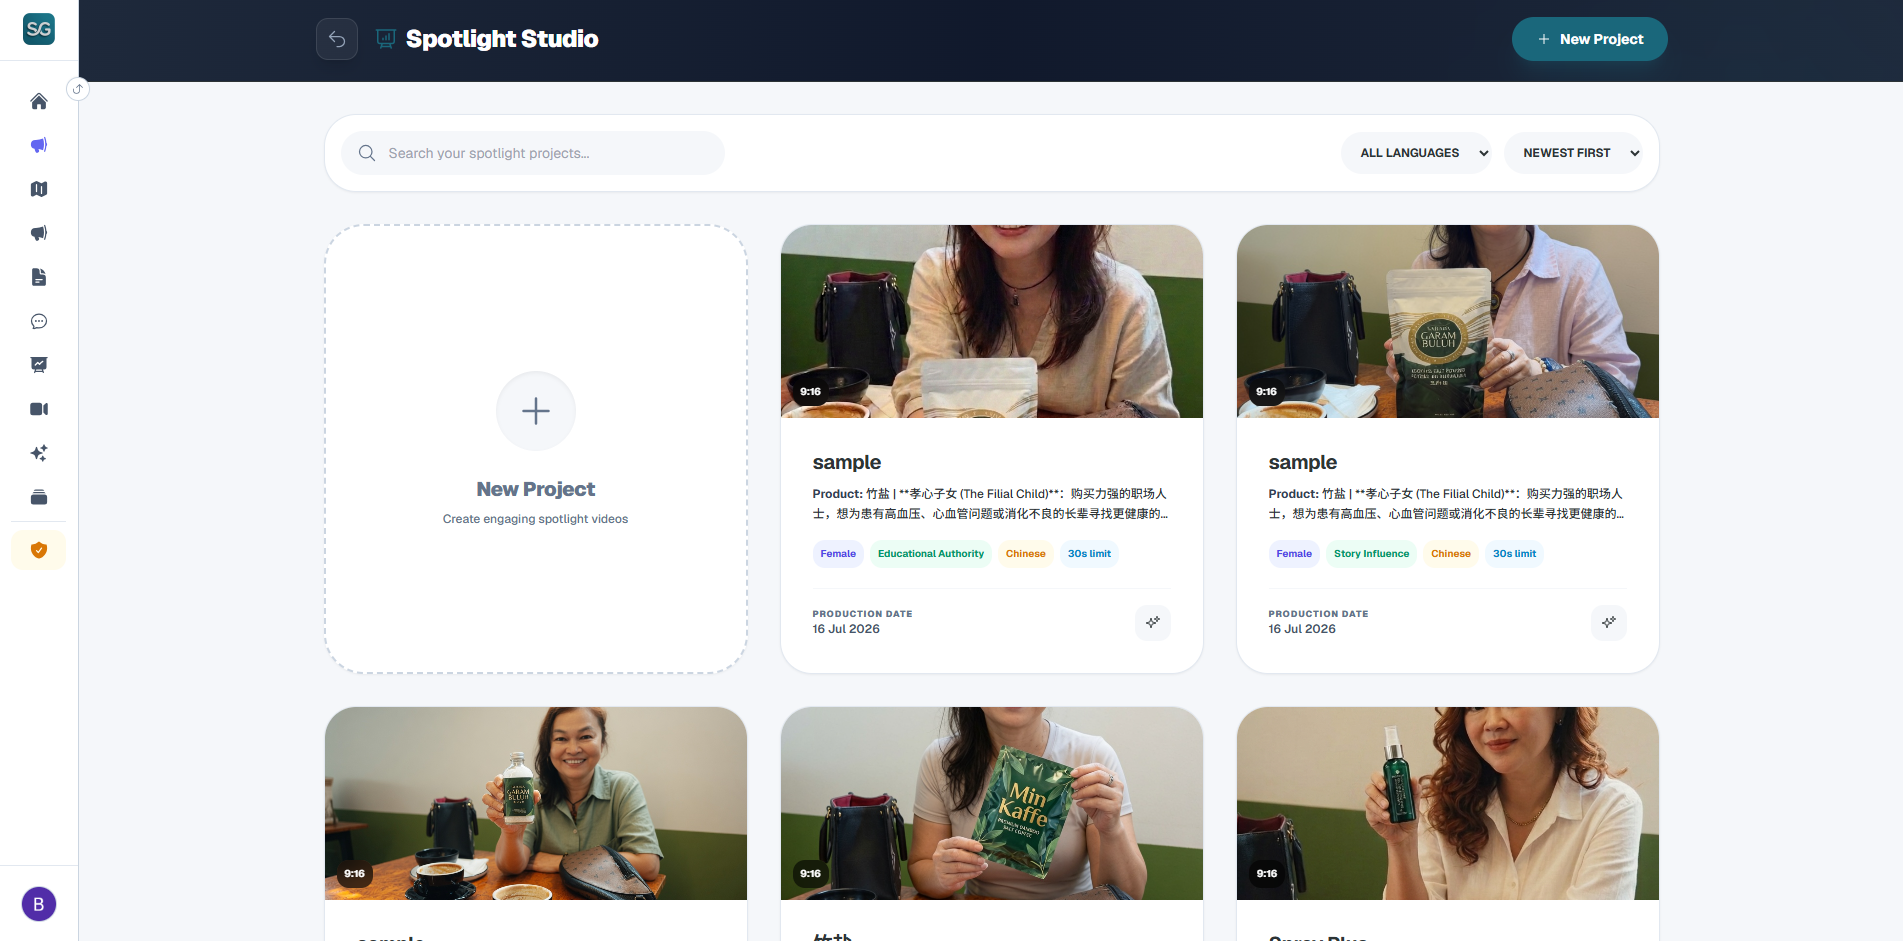Click Female tag on Story Influence card
This screenshot has height=941, width=1903.
pos(1294,554)
